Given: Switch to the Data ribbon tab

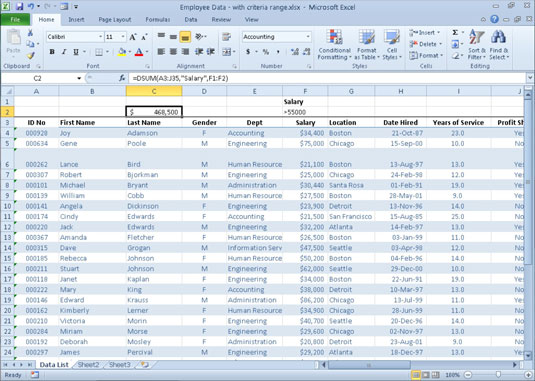Looking at the screenshot, I should coord(191,20).
